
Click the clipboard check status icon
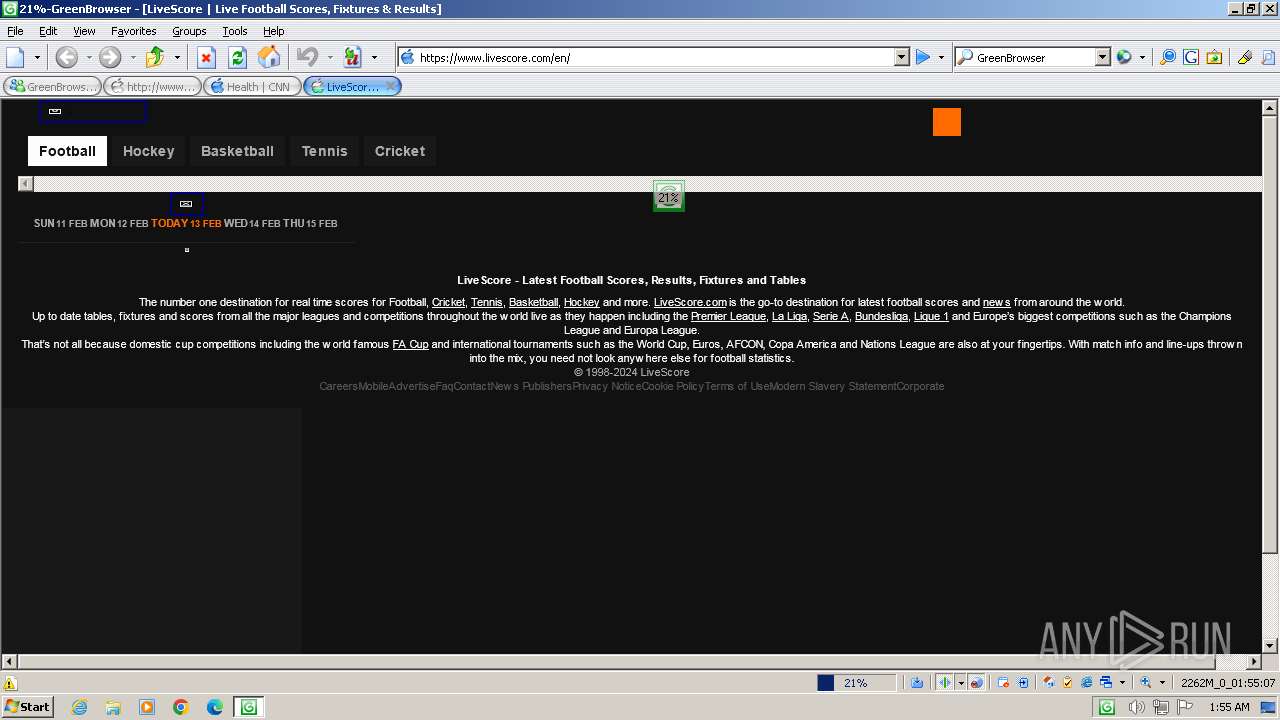tap(1068, 683)
